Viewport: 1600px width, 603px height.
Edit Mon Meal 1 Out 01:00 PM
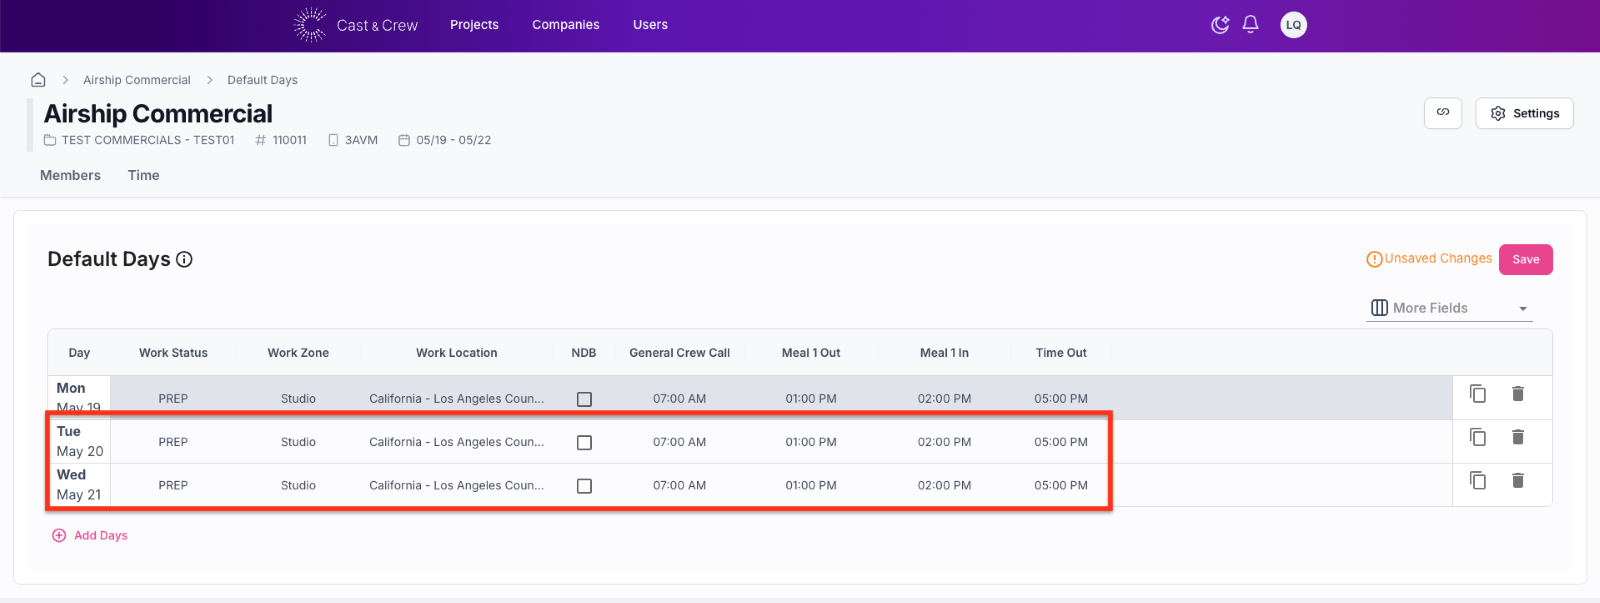pos(811,398)
